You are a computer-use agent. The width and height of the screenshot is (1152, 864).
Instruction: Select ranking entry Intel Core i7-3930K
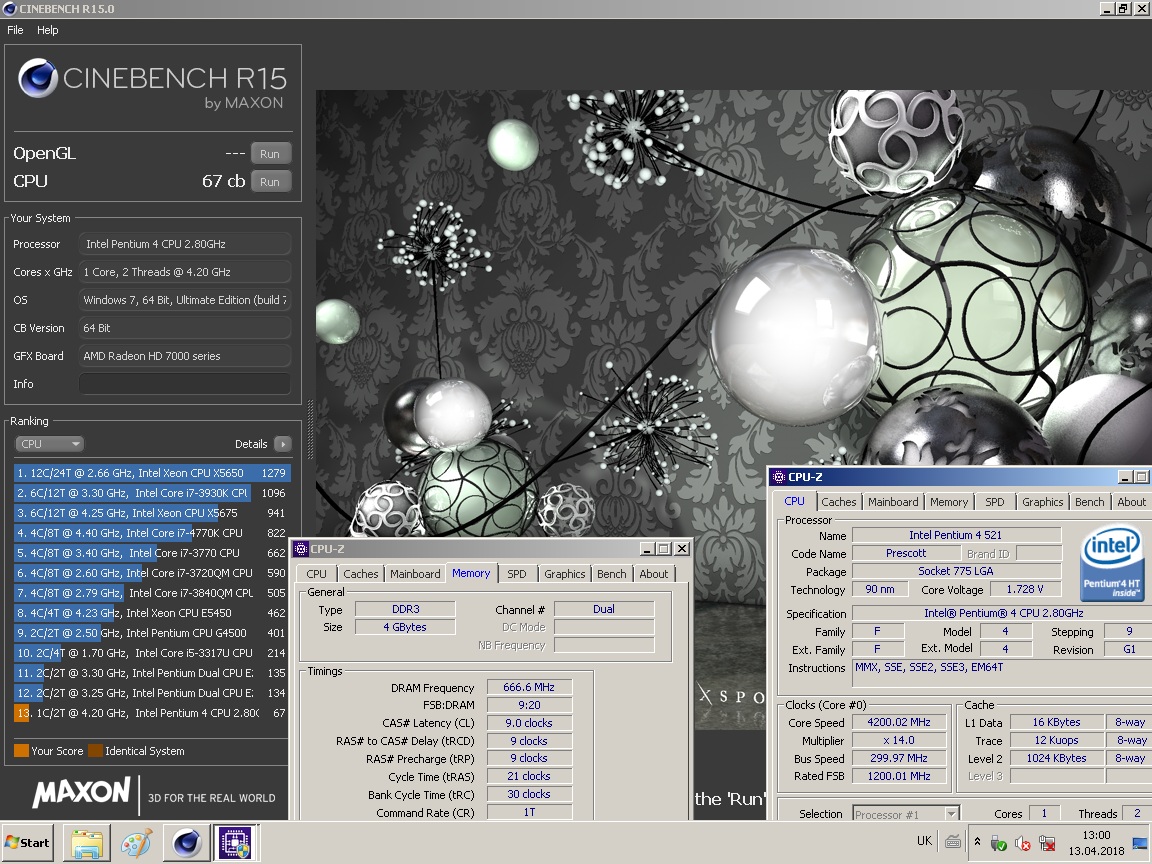click(151, 493)
